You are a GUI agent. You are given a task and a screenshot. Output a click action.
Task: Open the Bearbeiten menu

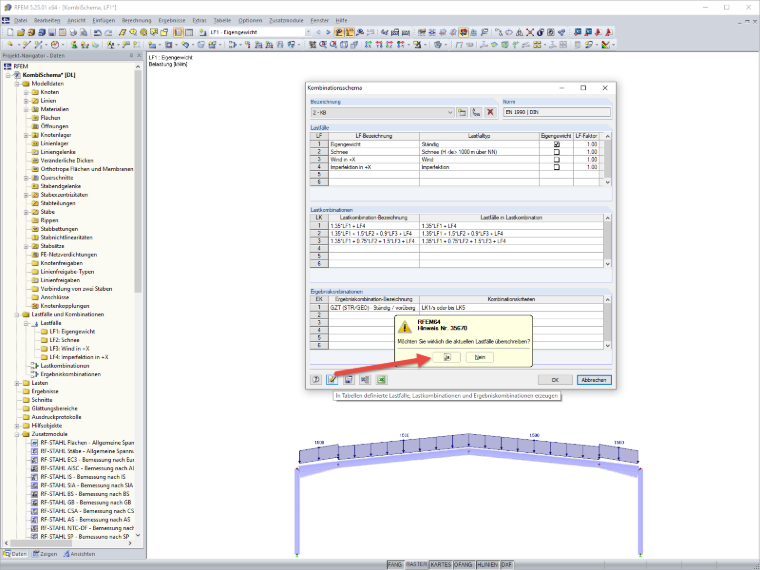(x=47, y=20)
